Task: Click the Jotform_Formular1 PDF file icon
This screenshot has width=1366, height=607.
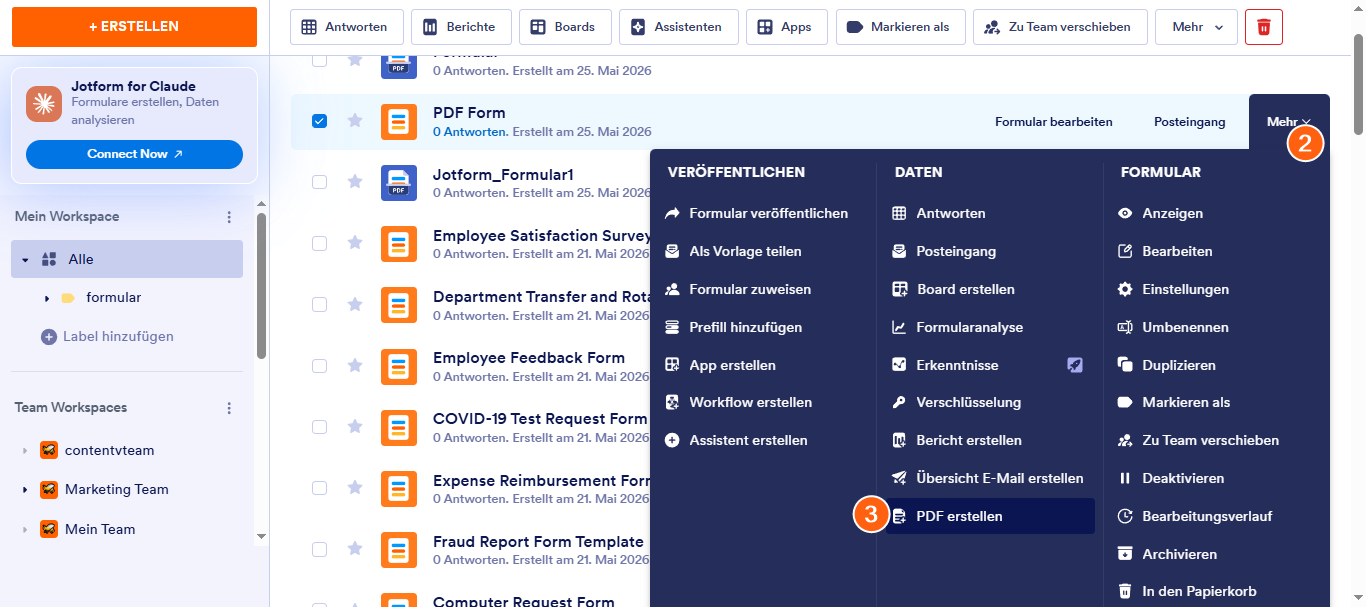Action: pos(399,183)
